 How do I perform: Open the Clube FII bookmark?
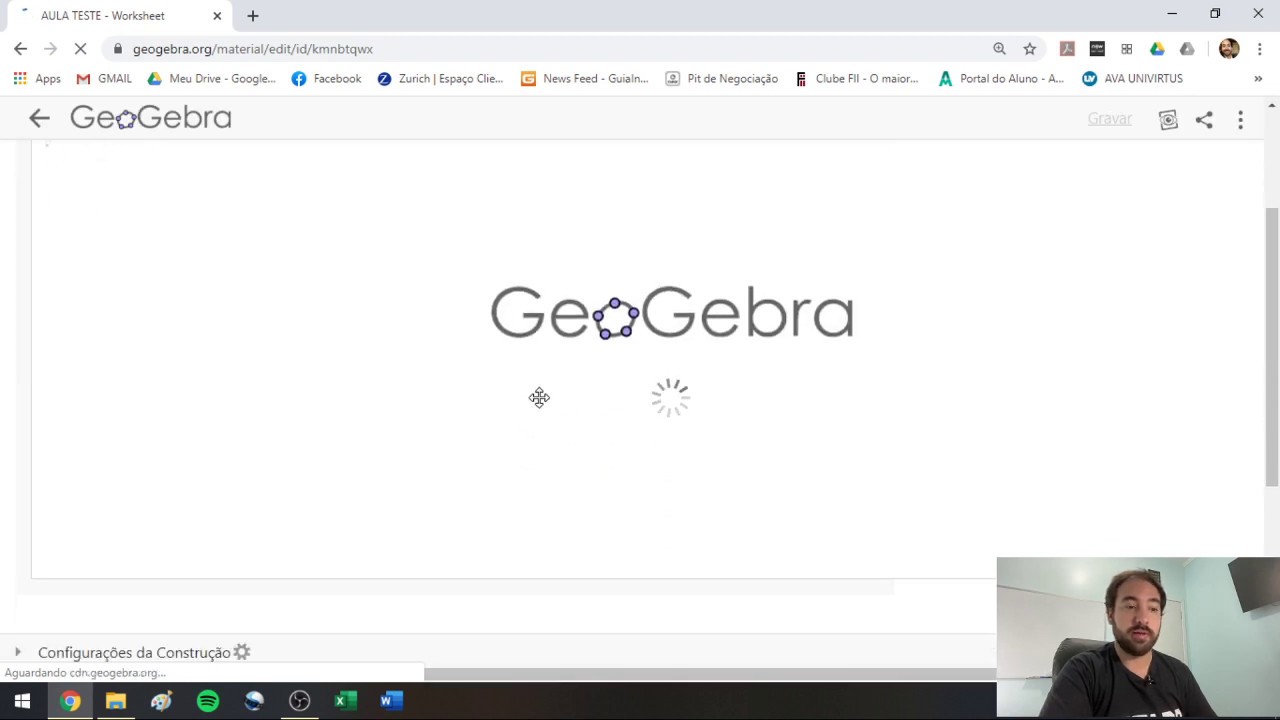[x=856, y=78]
